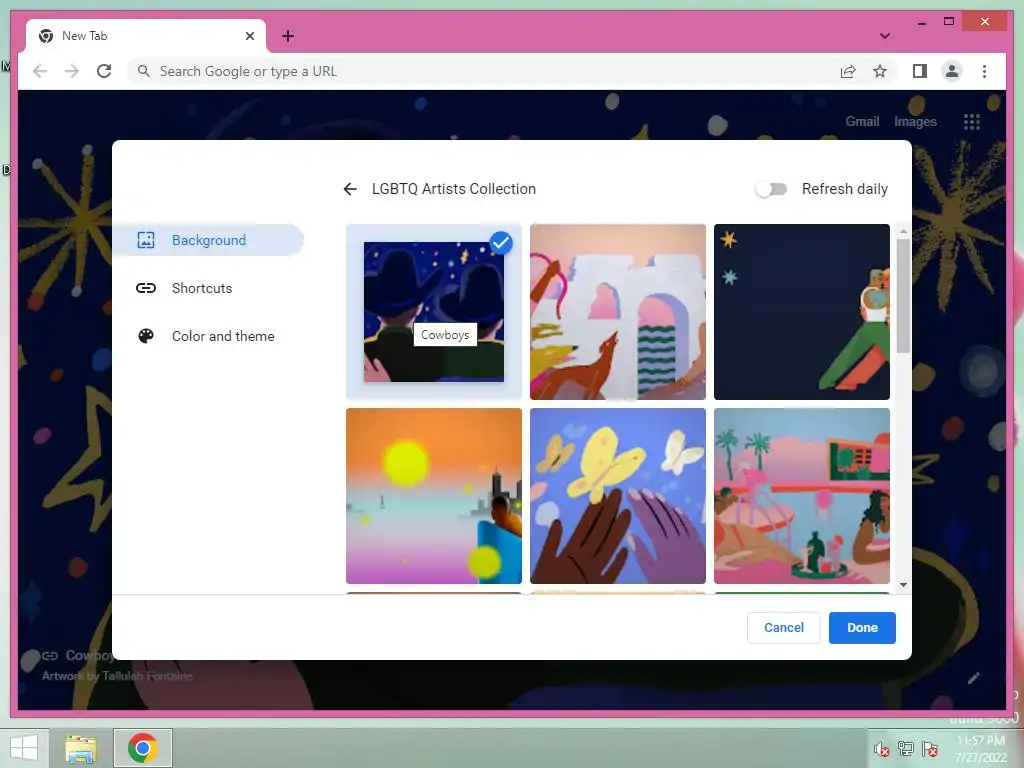Open the Google apps grid
The width and height of the screenshot is (1024, 768).
(x=972, y=121)
